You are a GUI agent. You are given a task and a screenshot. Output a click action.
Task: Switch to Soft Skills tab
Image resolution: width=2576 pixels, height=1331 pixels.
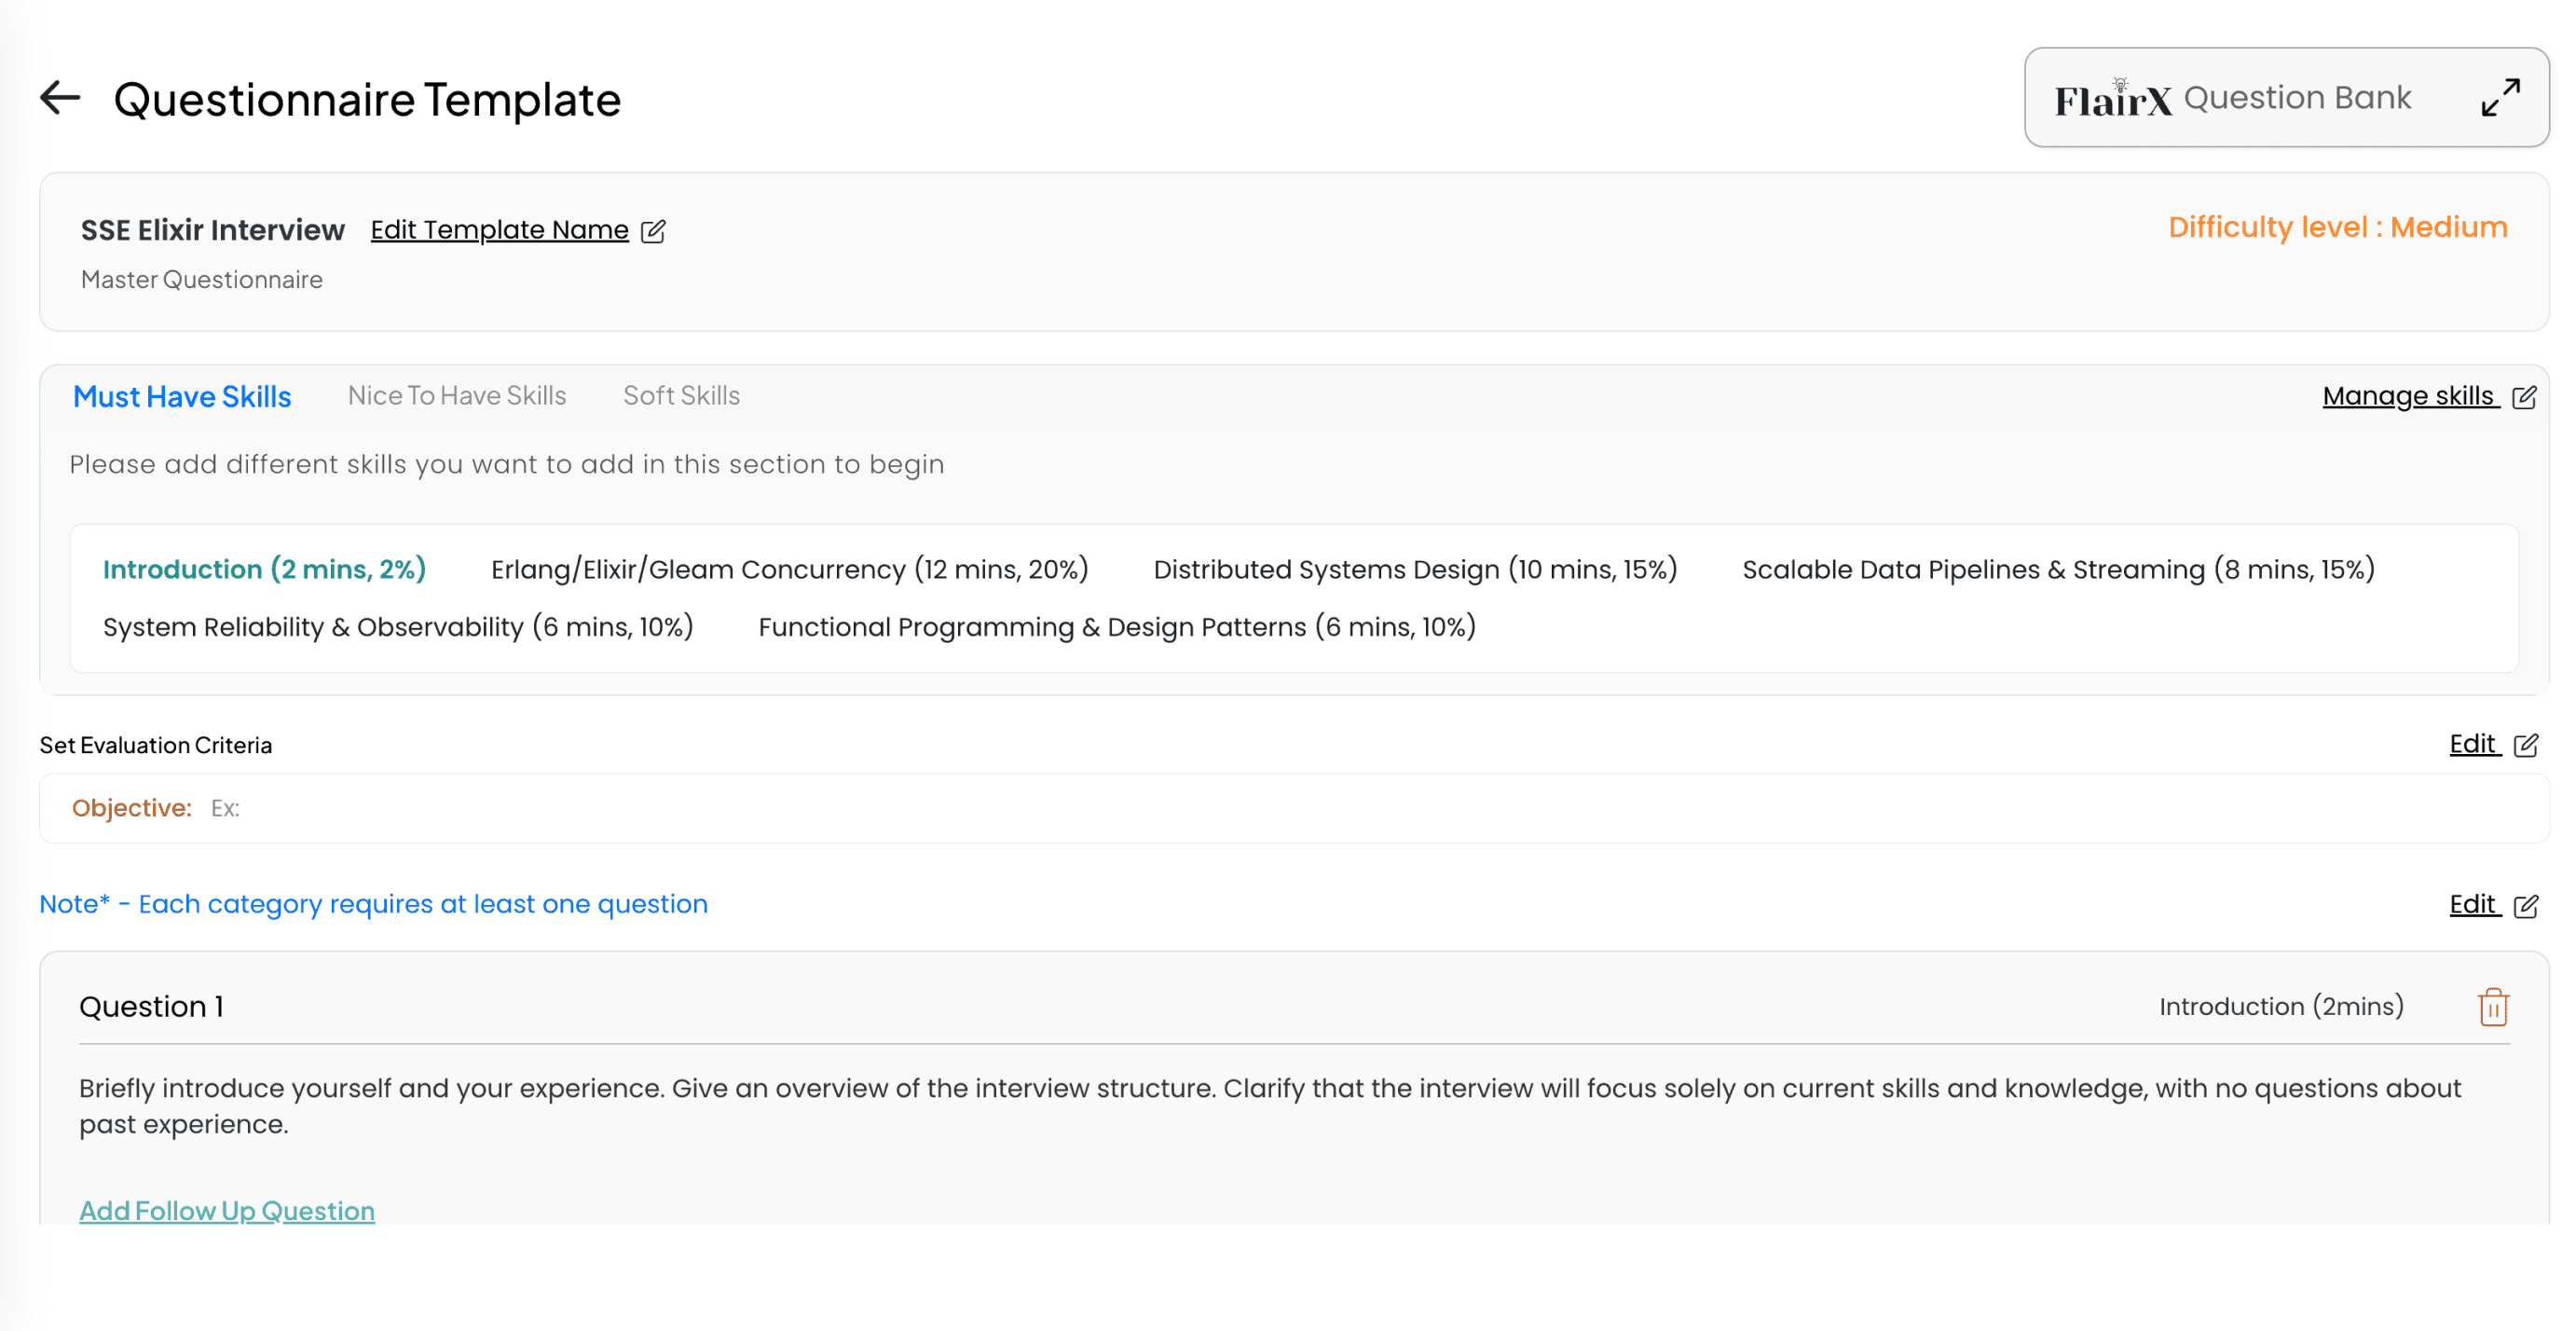click(681, 396)
